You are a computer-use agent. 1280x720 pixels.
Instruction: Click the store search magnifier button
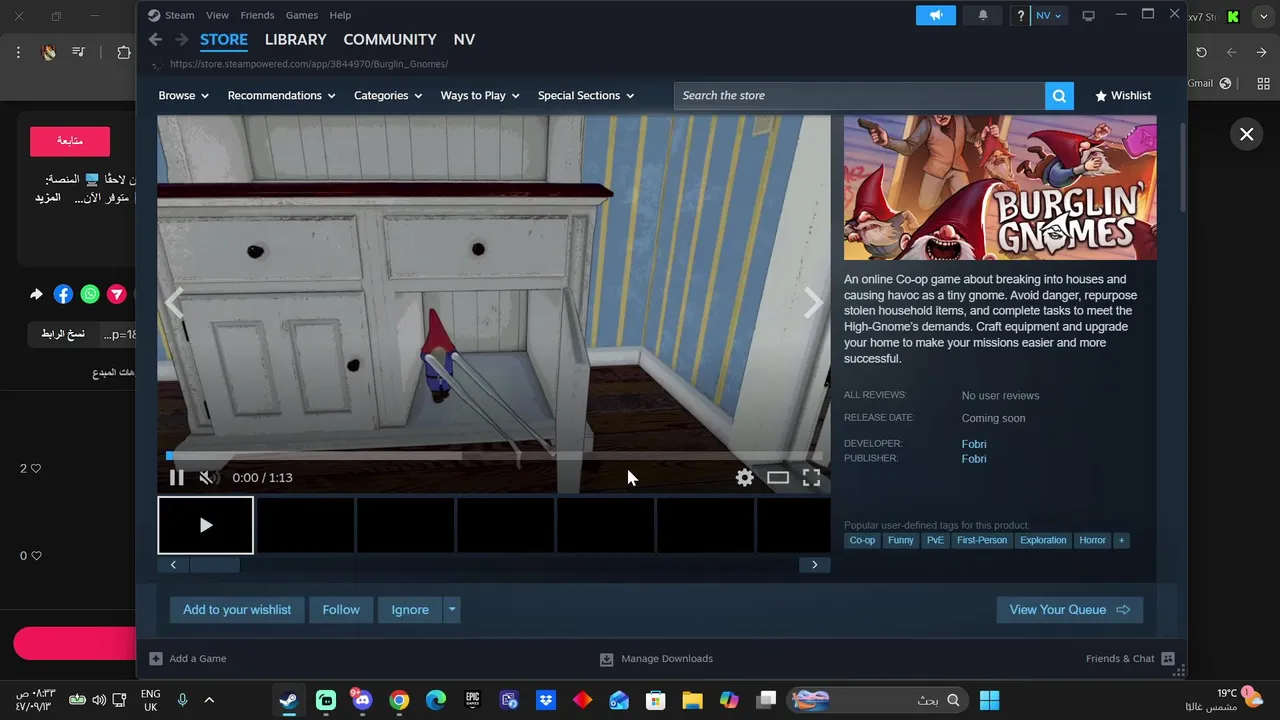(1059, 96)
